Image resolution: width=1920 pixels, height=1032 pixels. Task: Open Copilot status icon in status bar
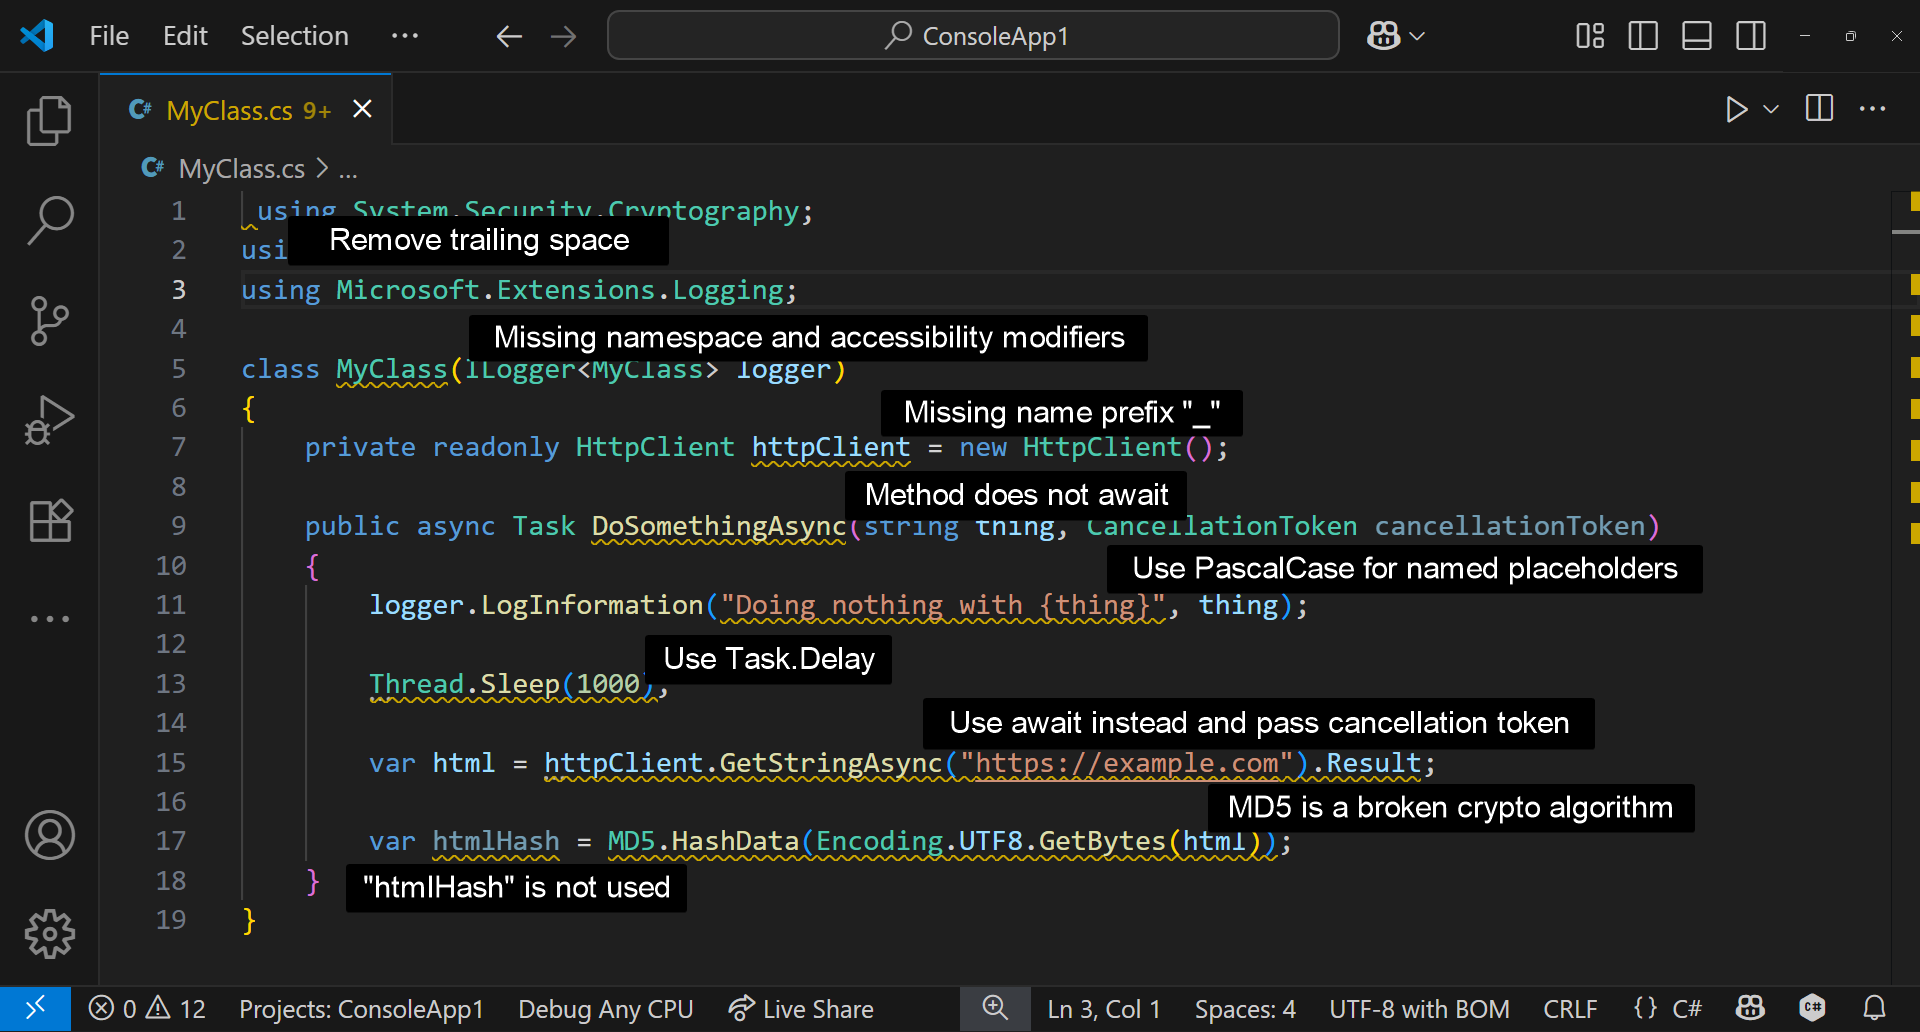(1750, 1009)
